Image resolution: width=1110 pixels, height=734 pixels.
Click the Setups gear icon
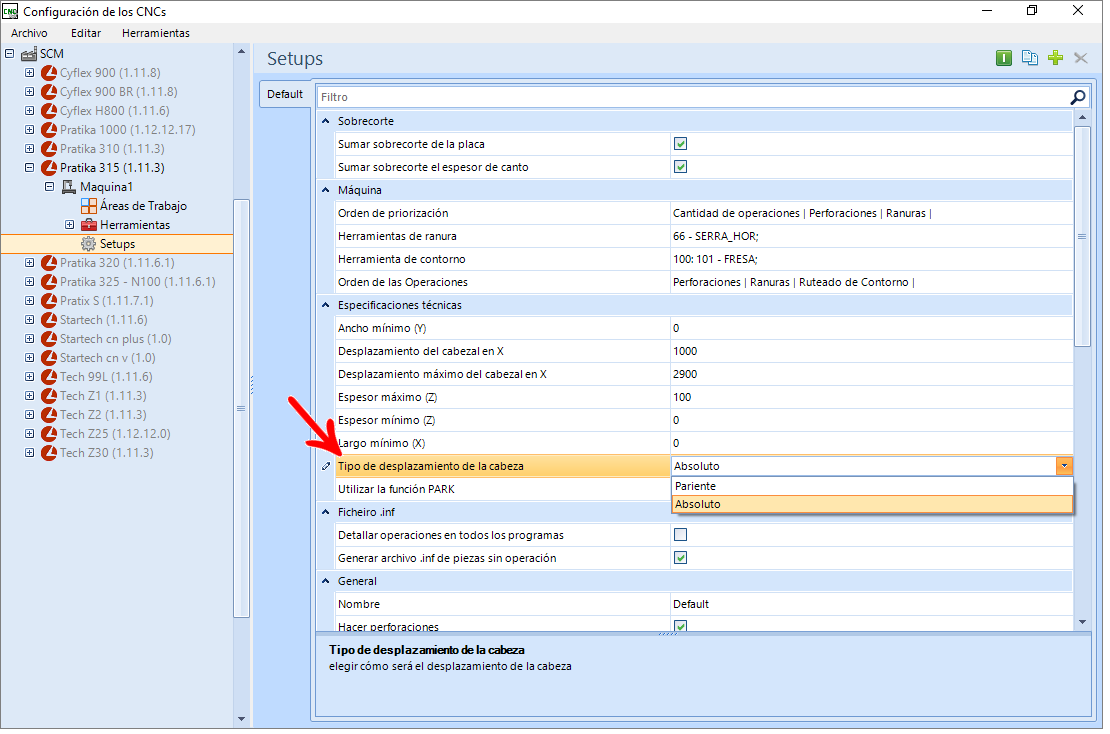(x=88, y=243)
